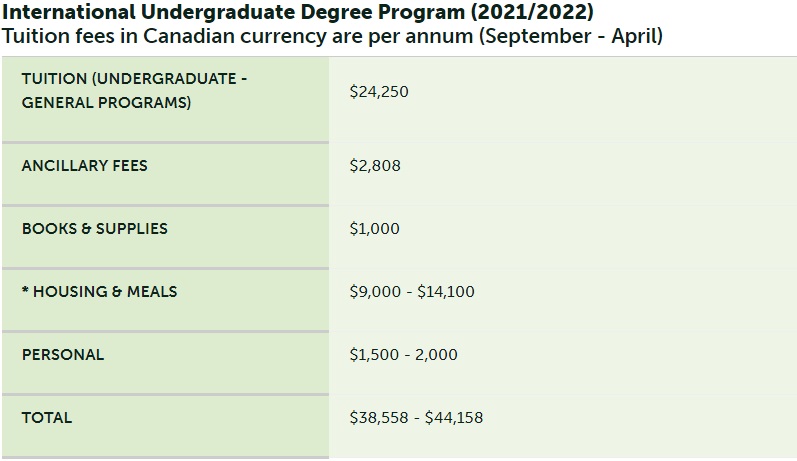This screenshot has width=797, height=461.
Task: Click the $44,158 upper total amount
Action: coord(454,418)
